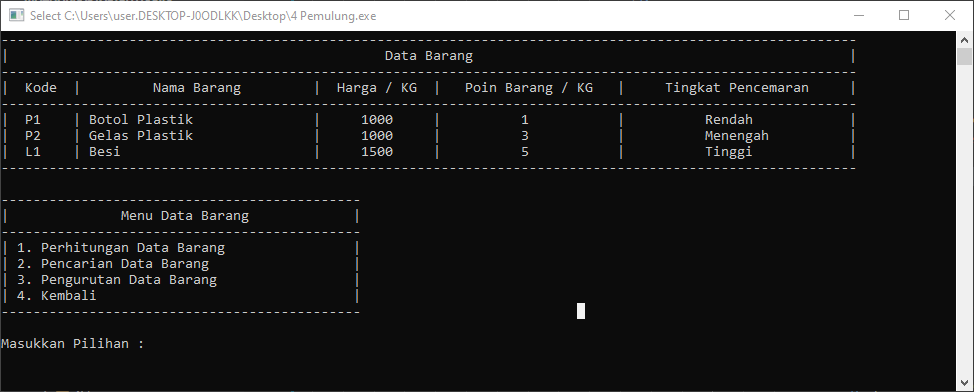
Task: Click point value '3' for Gelas Plastik
Action: tap(525, 135)
